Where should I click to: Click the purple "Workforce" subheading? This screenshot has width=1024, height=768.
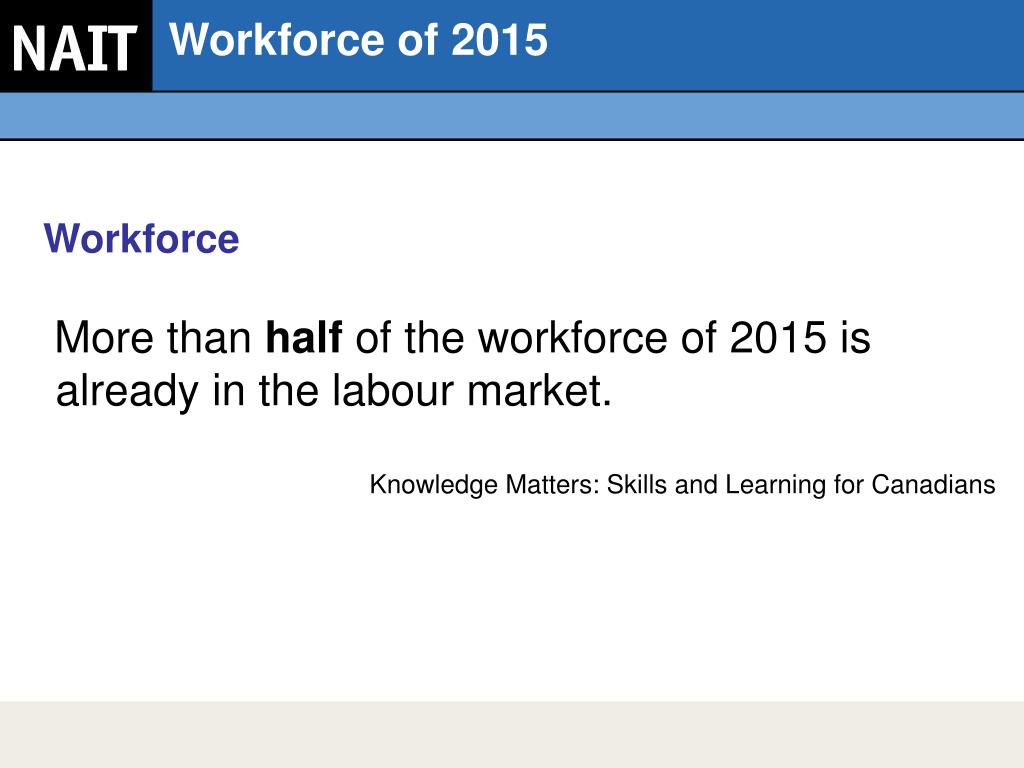142,238
